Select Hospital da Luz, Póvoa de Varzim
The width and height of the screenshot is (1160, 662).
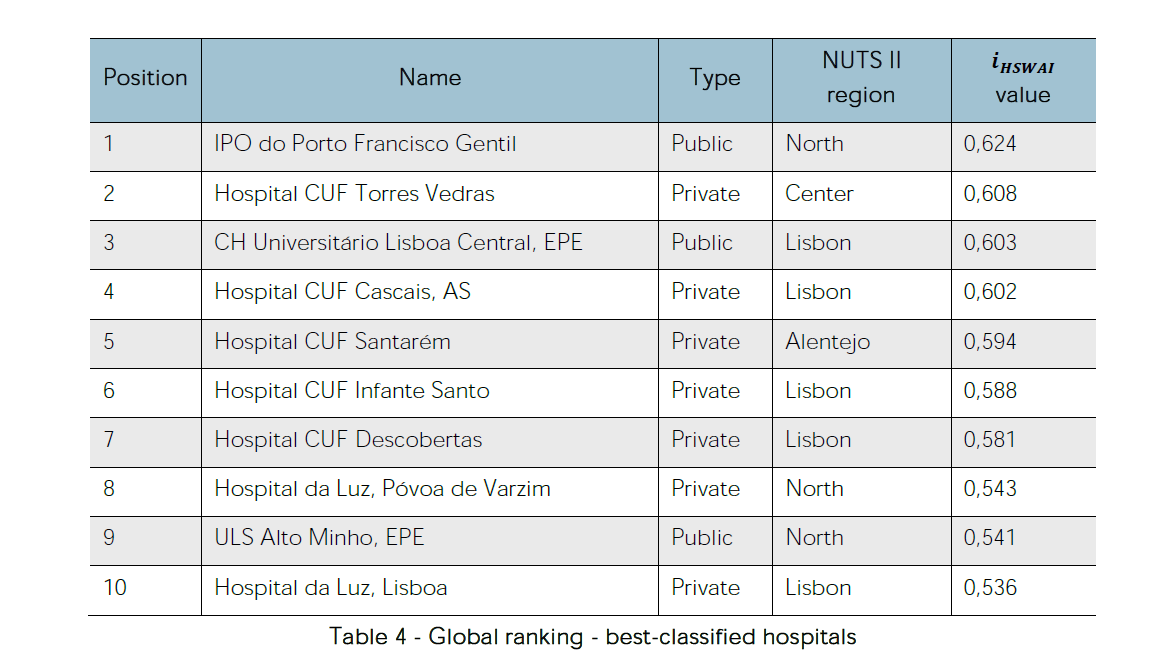point(382,488)
